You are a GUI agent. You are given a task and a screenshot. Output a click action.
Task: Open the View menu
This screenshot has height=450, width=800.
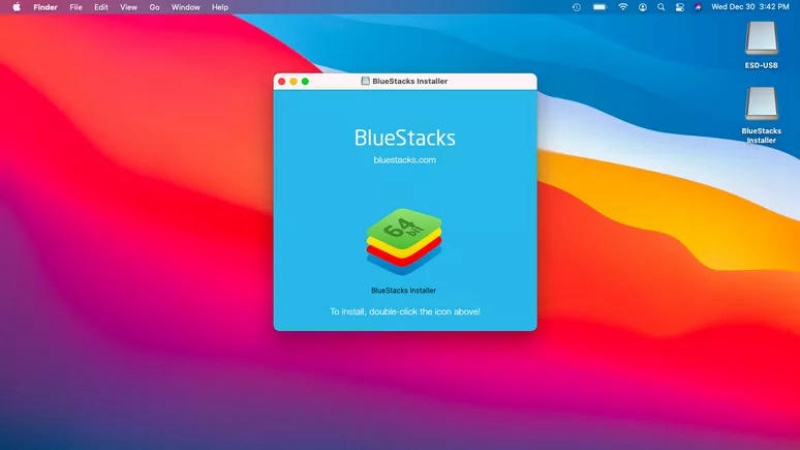129,7
